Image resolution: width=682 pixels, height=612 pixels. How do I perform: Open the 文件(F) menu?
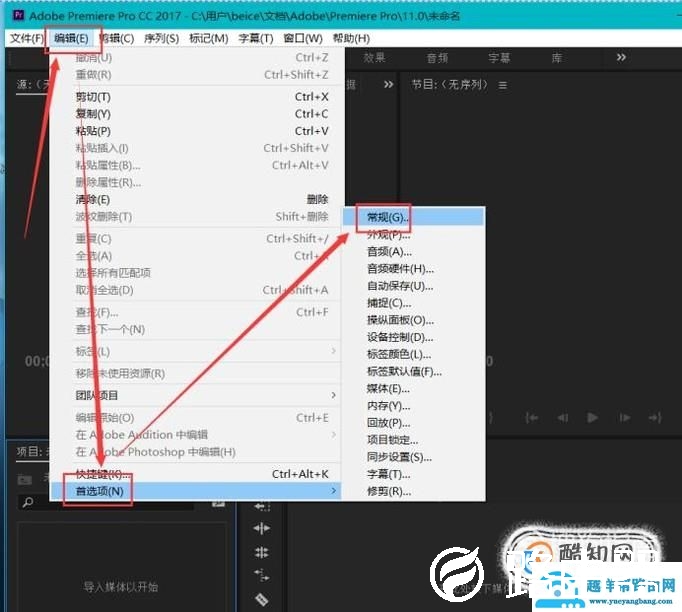pos(27,38)
